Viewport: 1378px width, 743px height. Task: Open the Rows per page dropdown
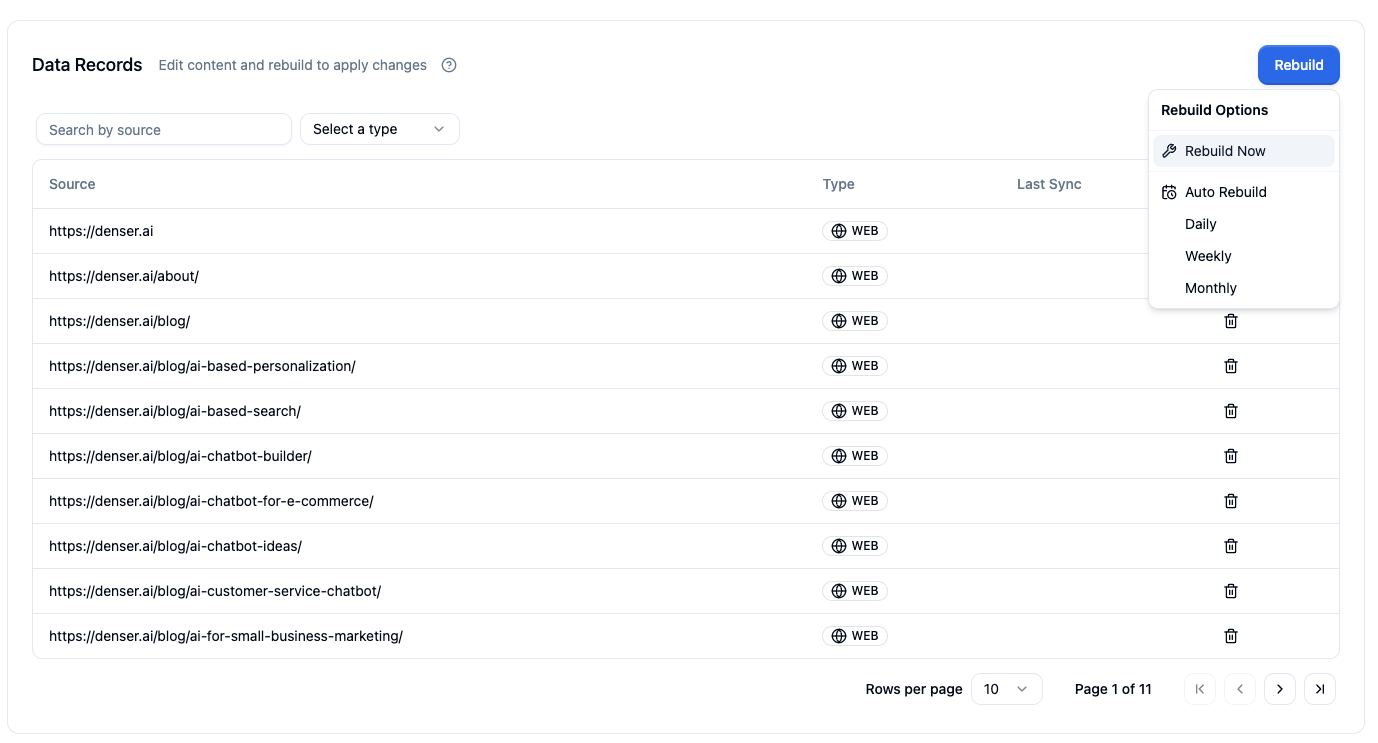pos(1006,689)
